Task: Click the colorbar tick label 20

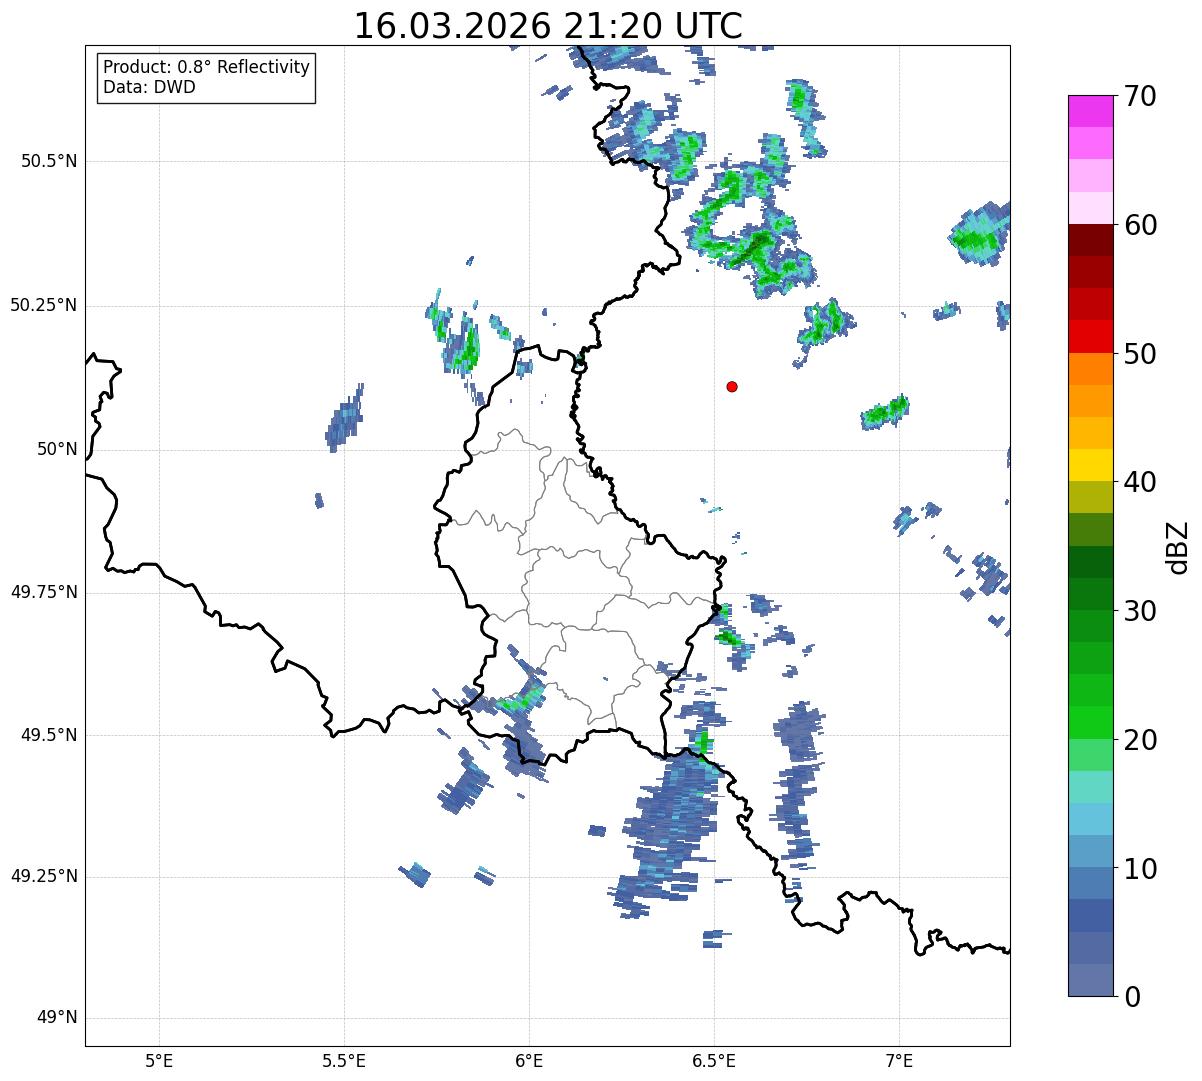Action: (x=1140, y=740)
